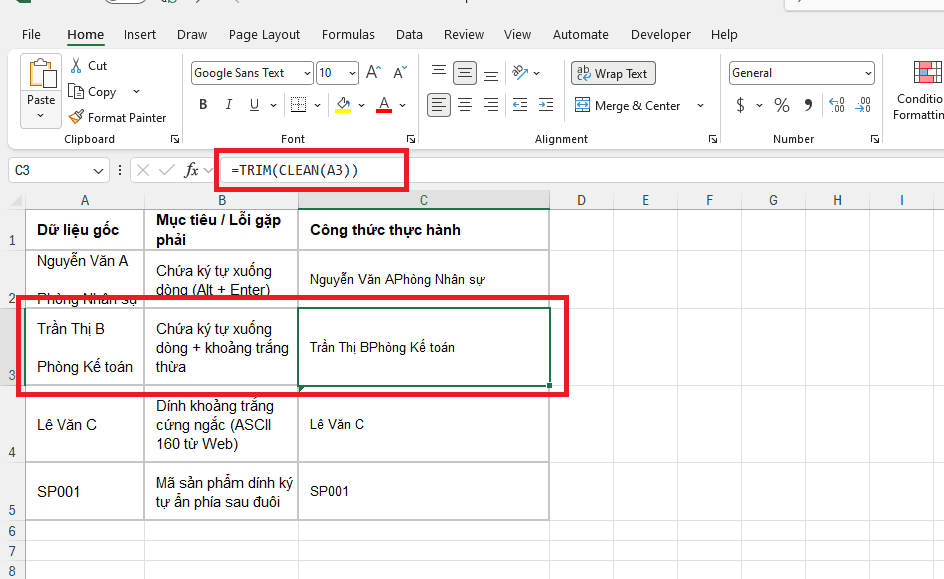Screen dimensions: 944x579
Task: Apply Percent Style format
Action: (x=781, y=105)
